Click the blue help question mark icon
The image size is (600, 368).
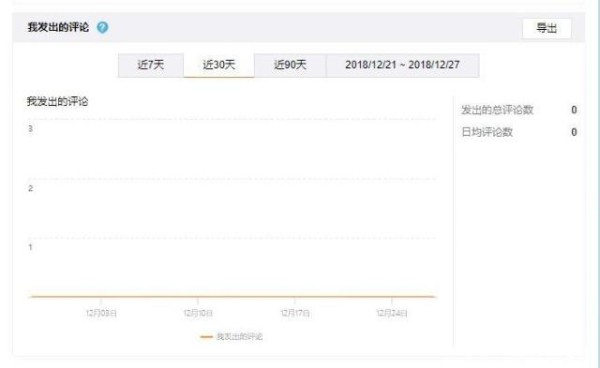point(102,28)
